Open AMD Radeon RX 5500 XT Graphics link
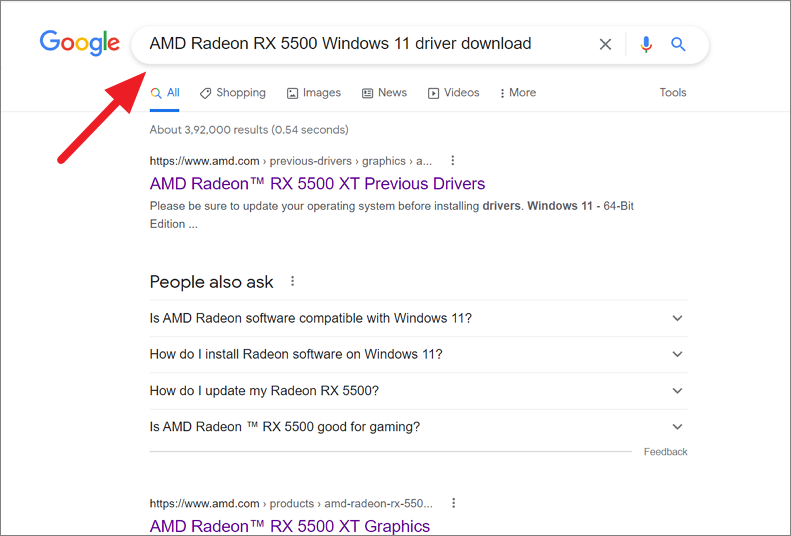791x536 pixels. coord(290,526)
